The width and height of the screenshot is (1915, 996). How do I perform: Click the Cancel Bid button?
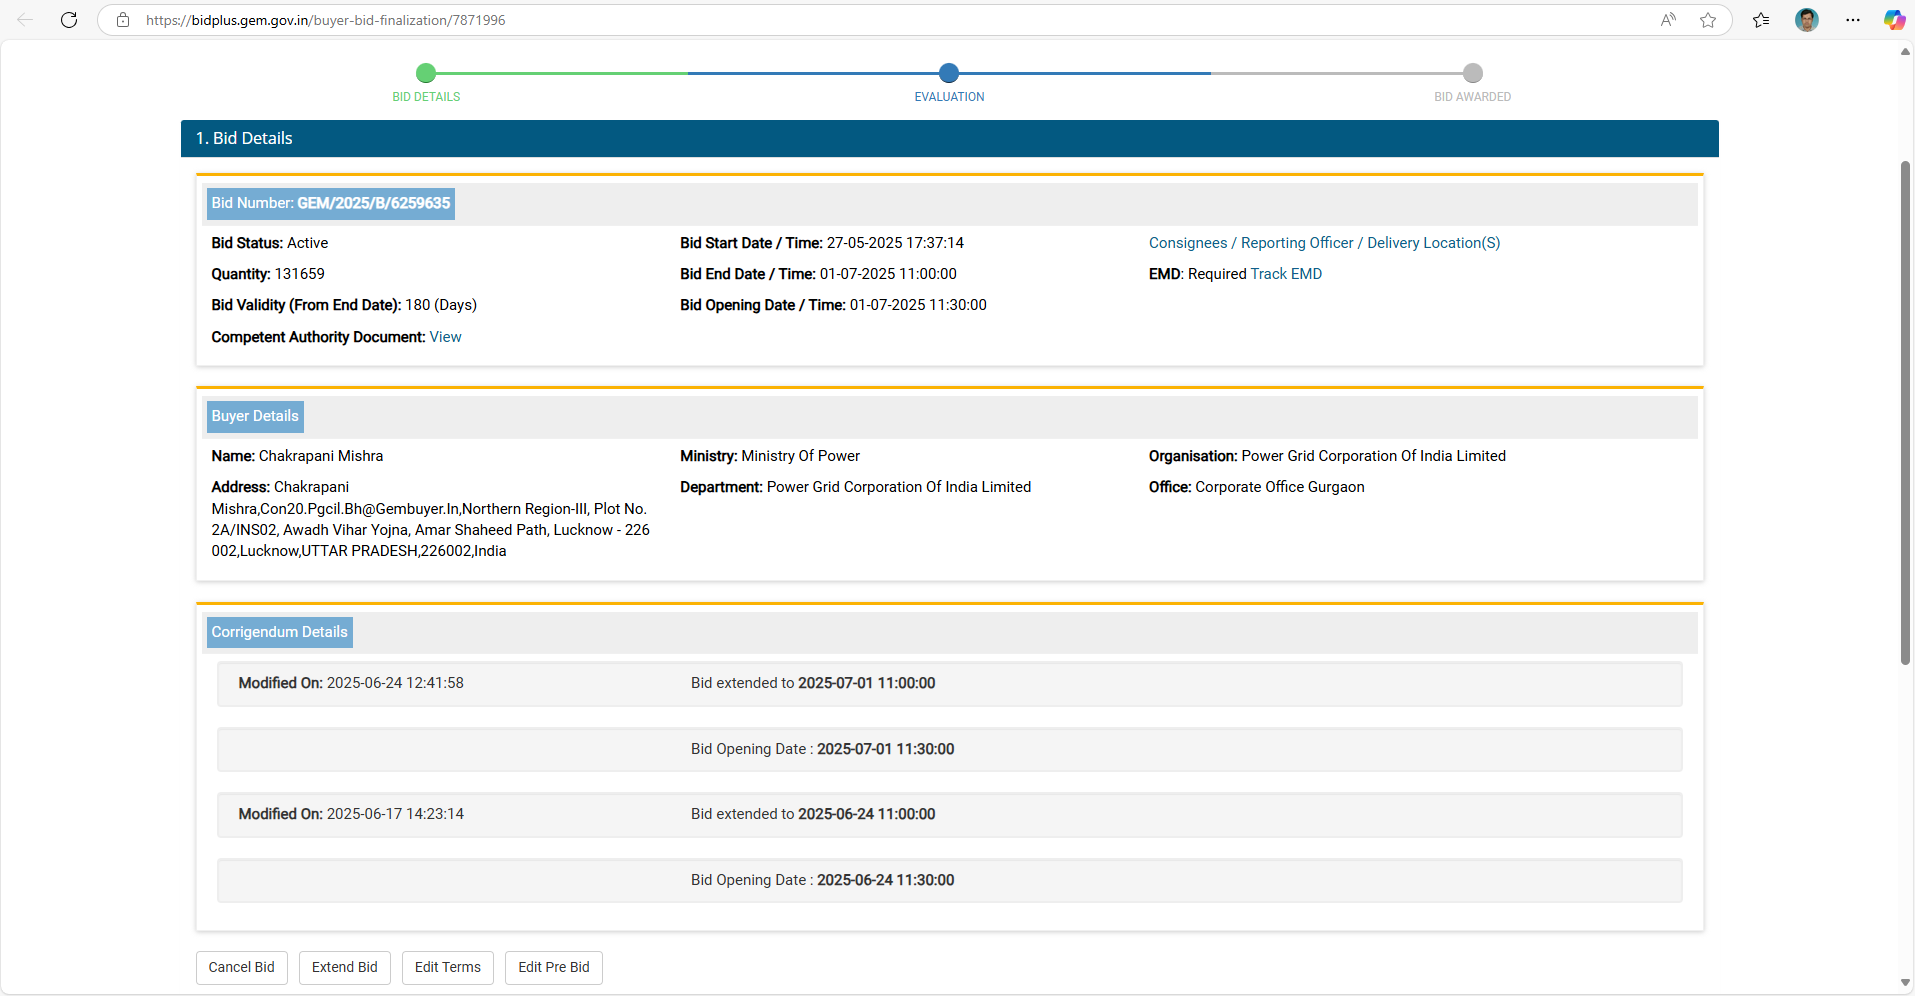tap(242, 967)
